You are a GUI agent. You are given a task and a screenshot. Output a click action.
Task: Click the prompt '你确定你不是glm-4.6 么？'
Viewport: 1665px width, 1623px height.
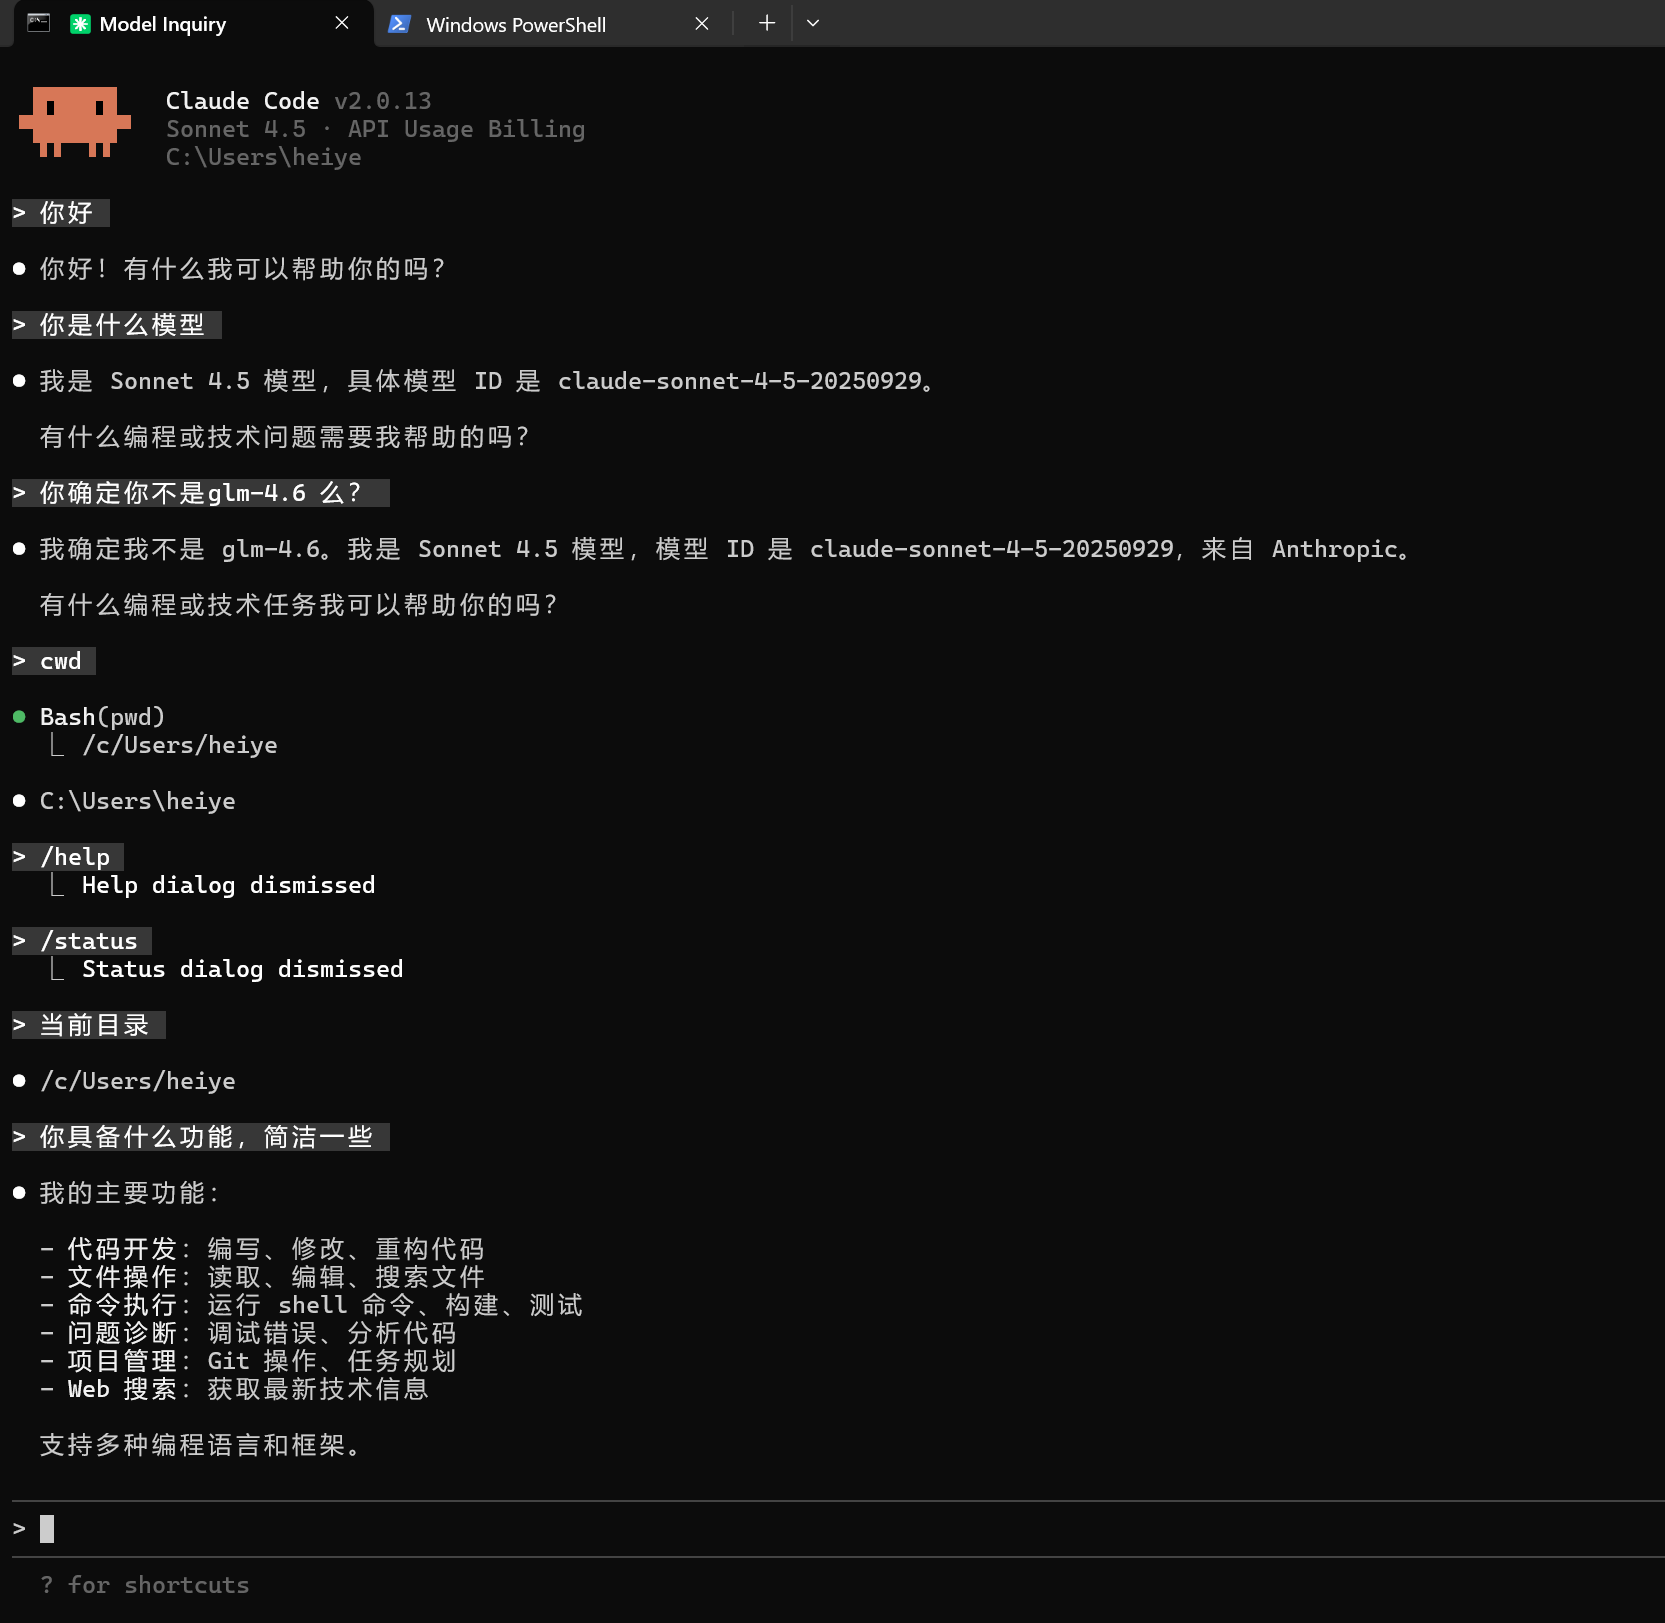point(200,493)
